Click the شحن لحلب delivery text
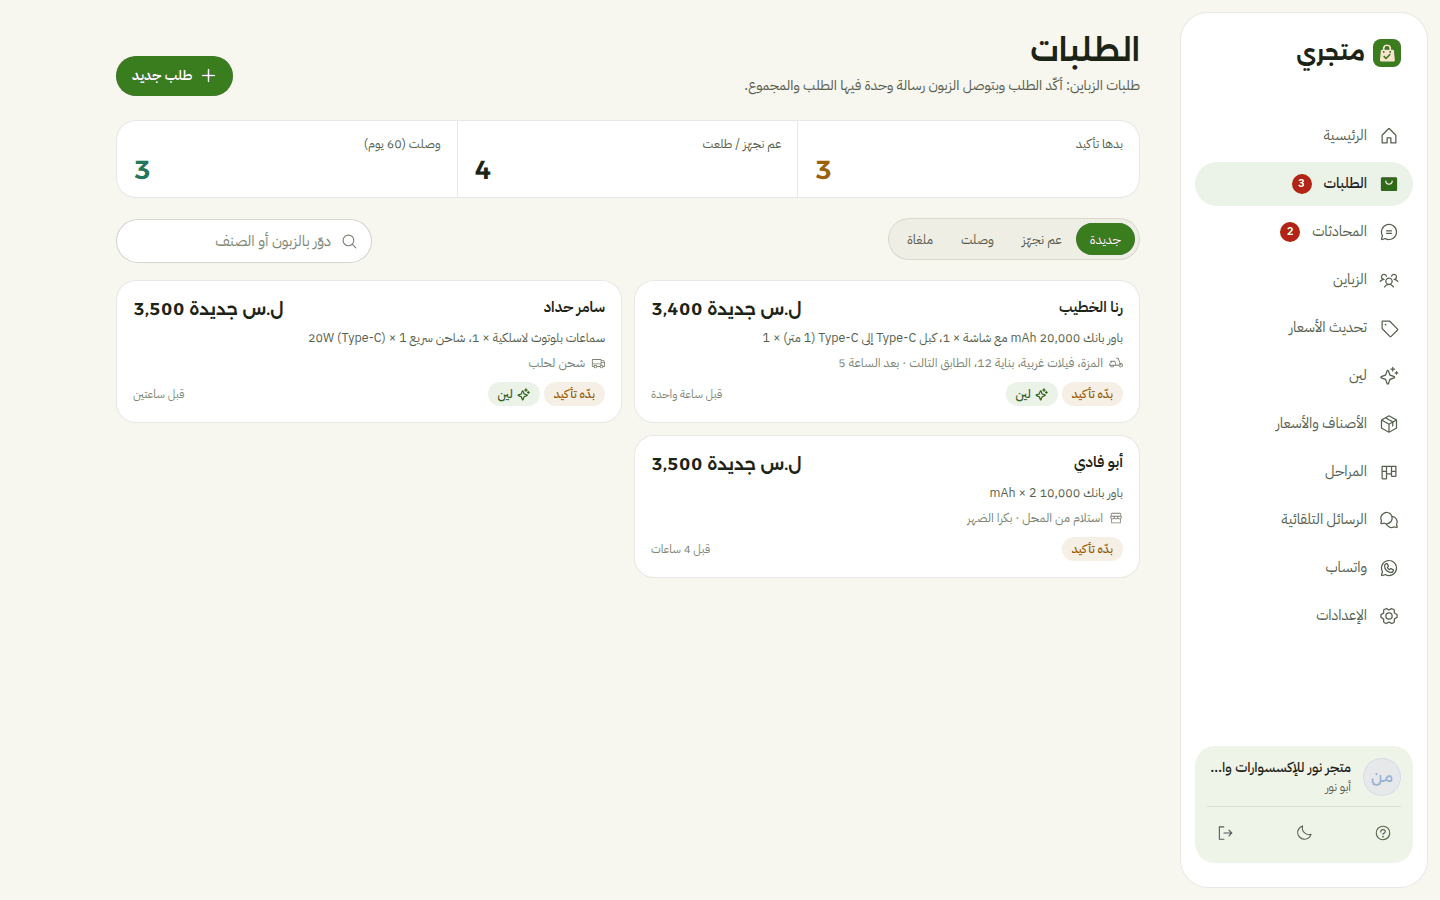 (557, 364)
